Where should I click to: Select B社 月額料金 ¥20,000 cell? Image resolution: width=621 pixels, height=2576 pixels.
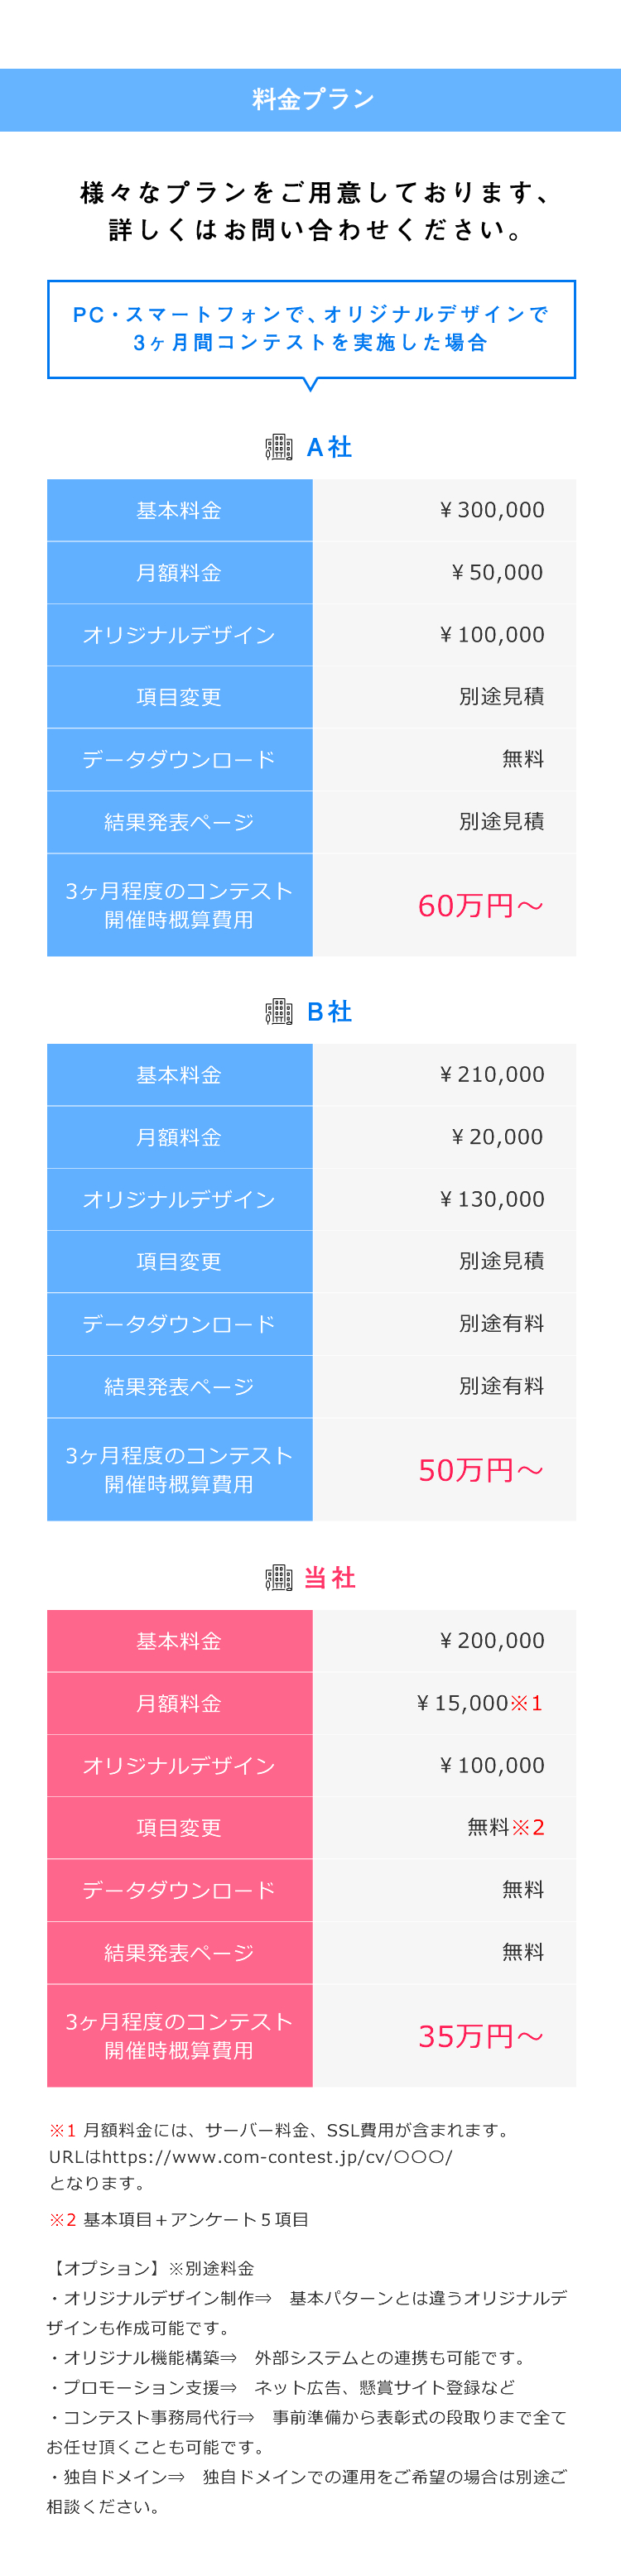pyautogui.click(x=444, y=1137)
